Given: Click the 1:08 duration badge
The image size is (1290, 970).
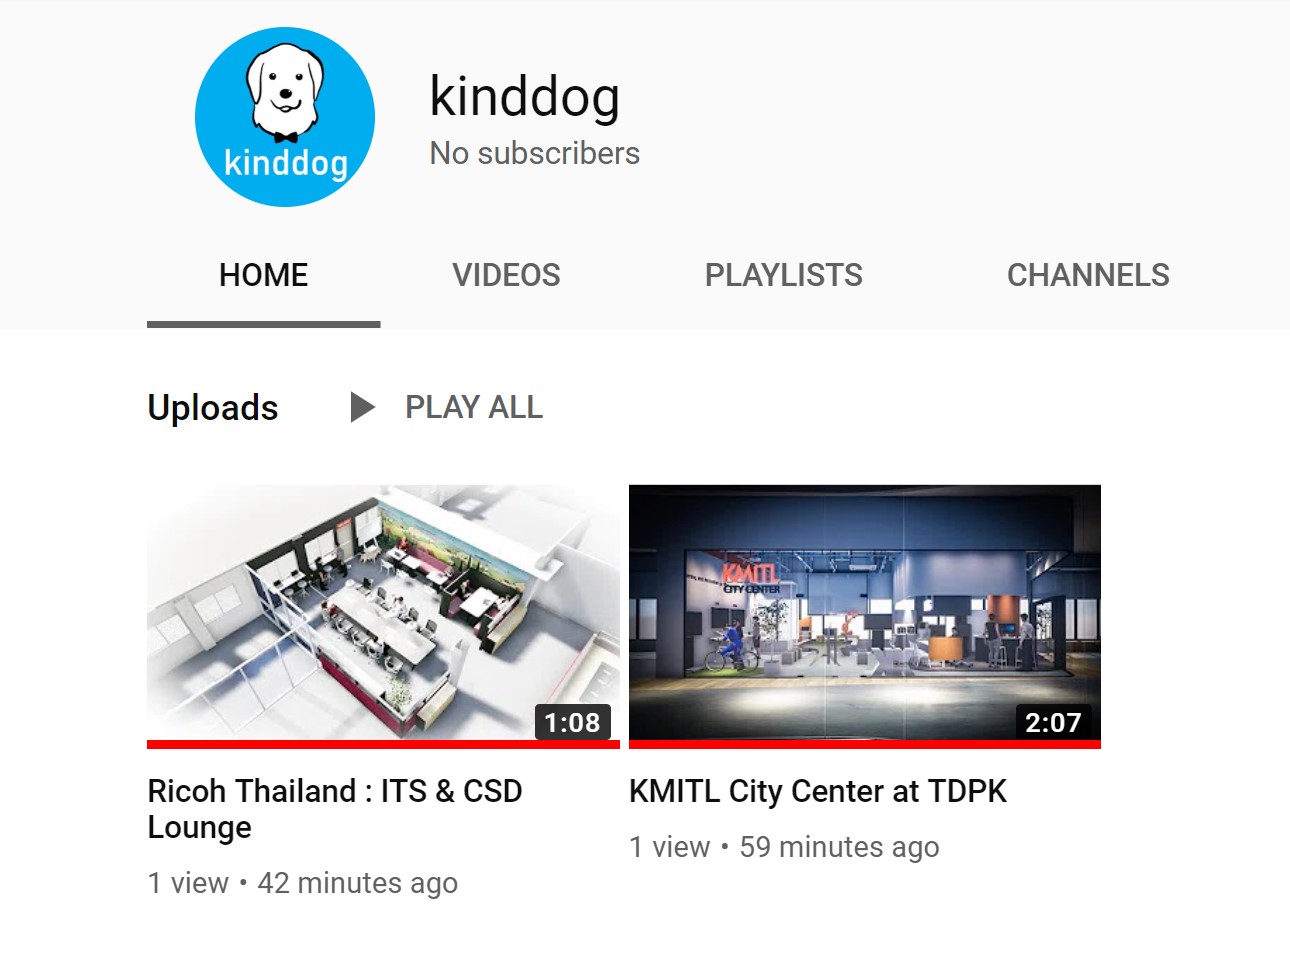Looking at the screenshot, I should [x=573, y=722].
